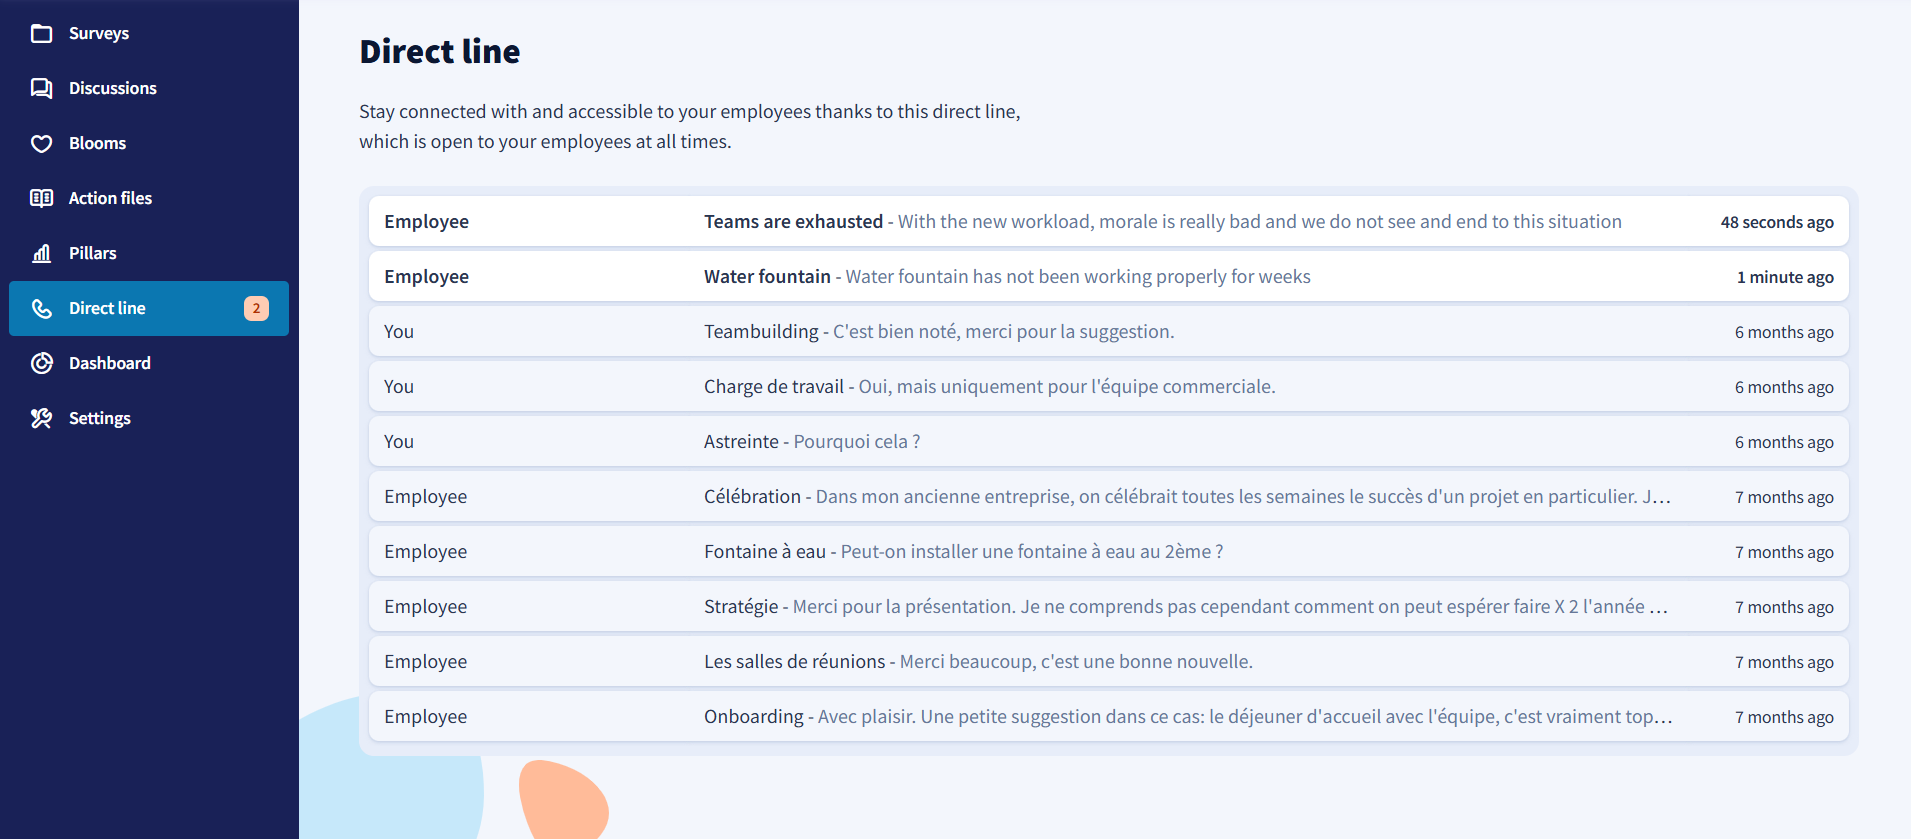Click the Action files book icon
The width and height of the screenshot is (1911, 839).
pyautogui.click(x=41, y=198)
